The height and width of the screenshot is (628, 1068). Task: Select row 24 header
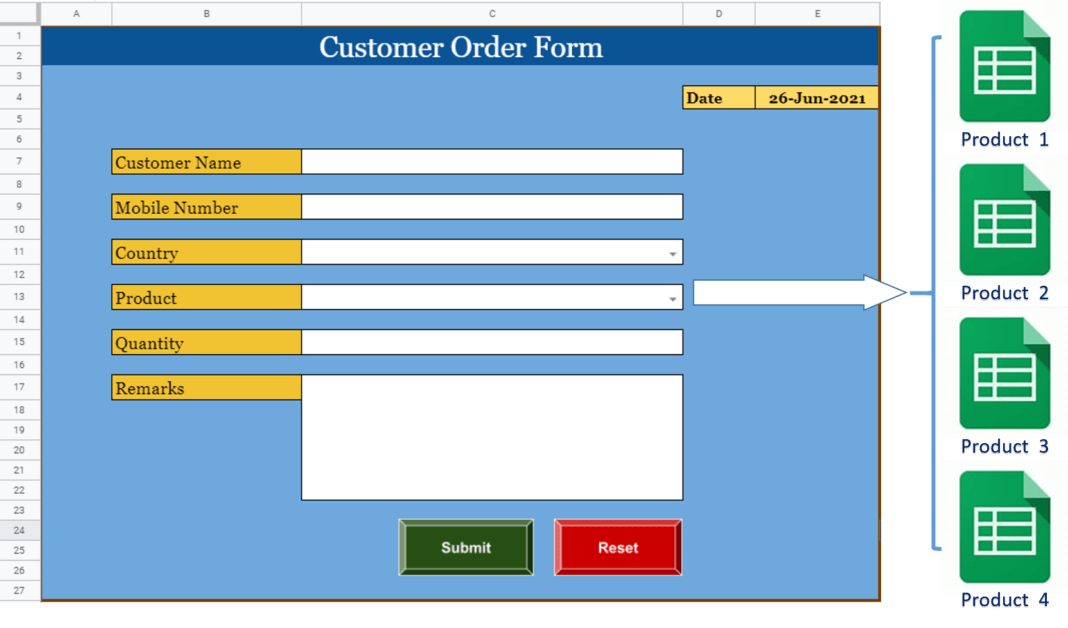[x=19, y=530]
